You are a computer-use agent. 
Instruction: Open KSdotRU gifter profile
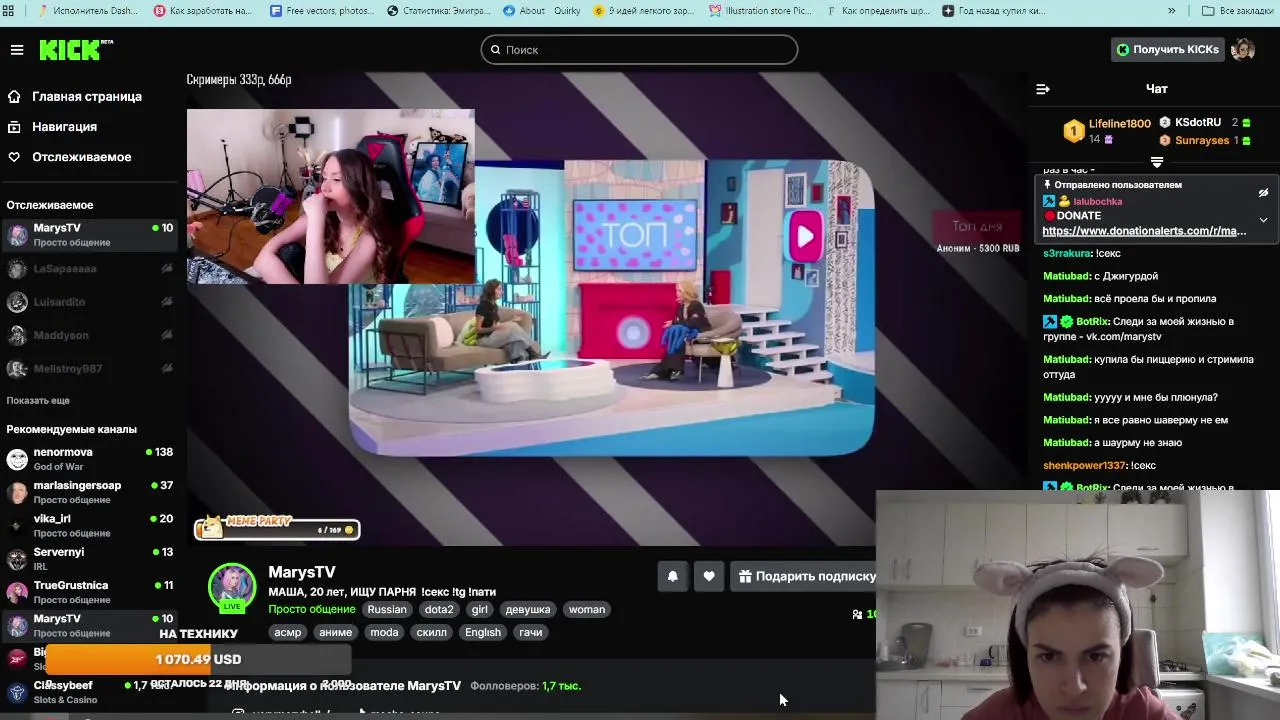(1197, 122)
